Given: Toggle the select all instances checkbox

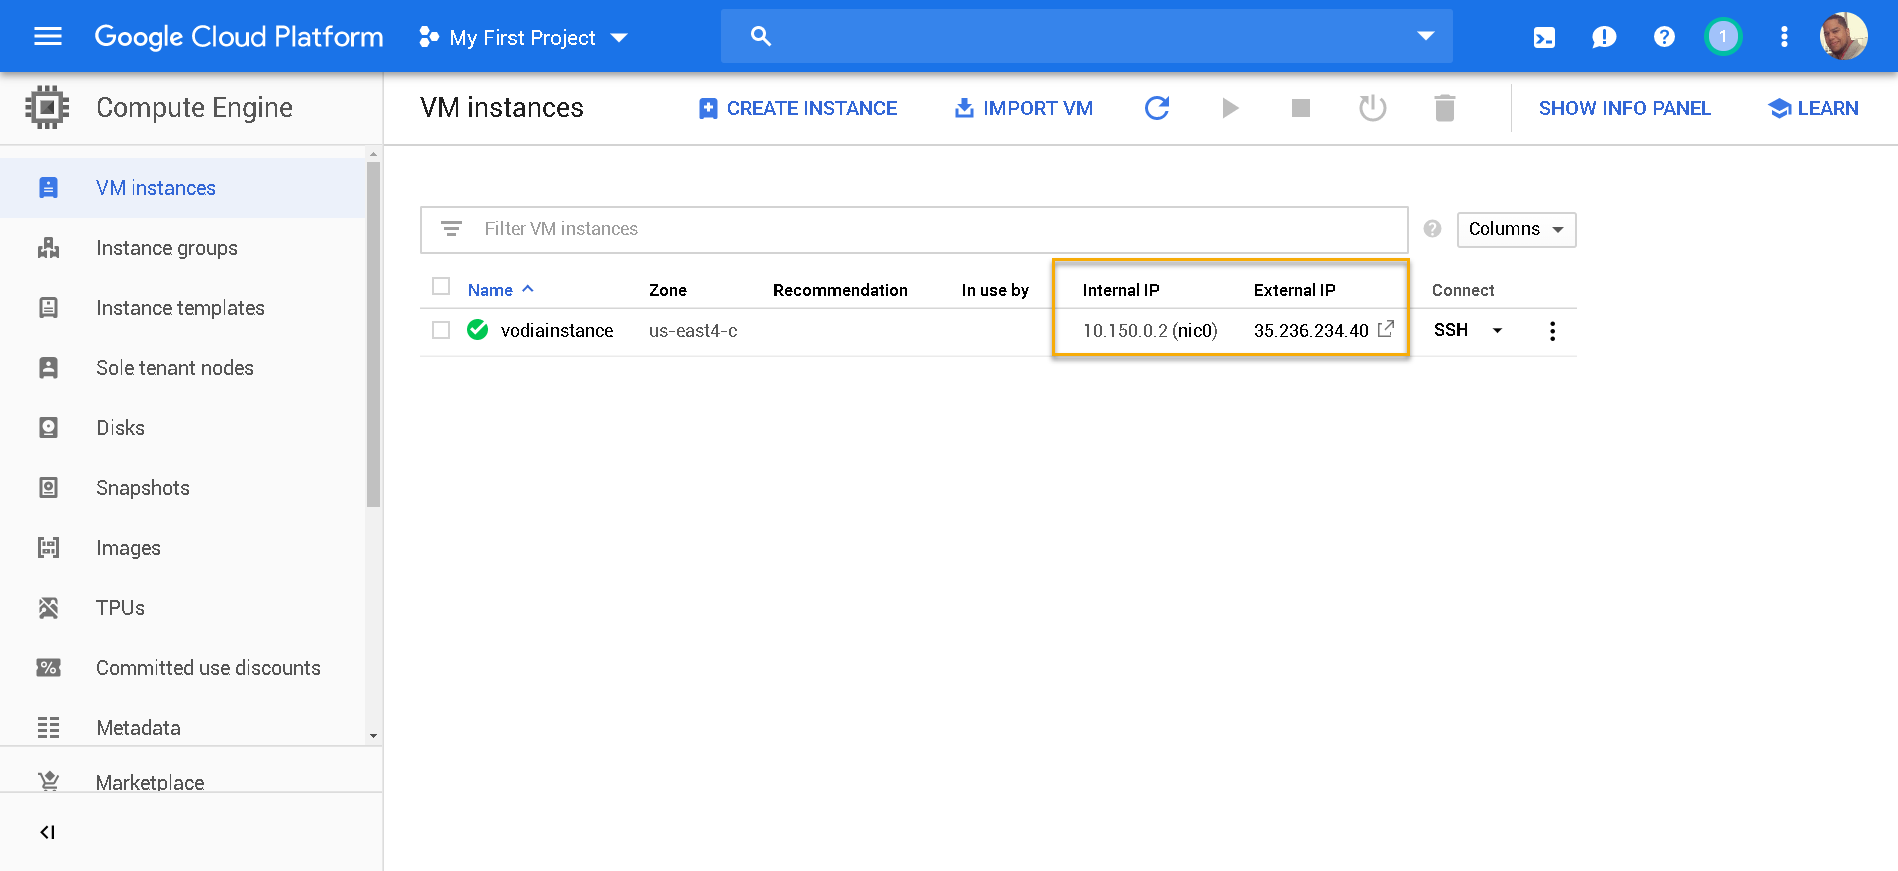Looking at the screenshot, I should click(x=441, y=287).
